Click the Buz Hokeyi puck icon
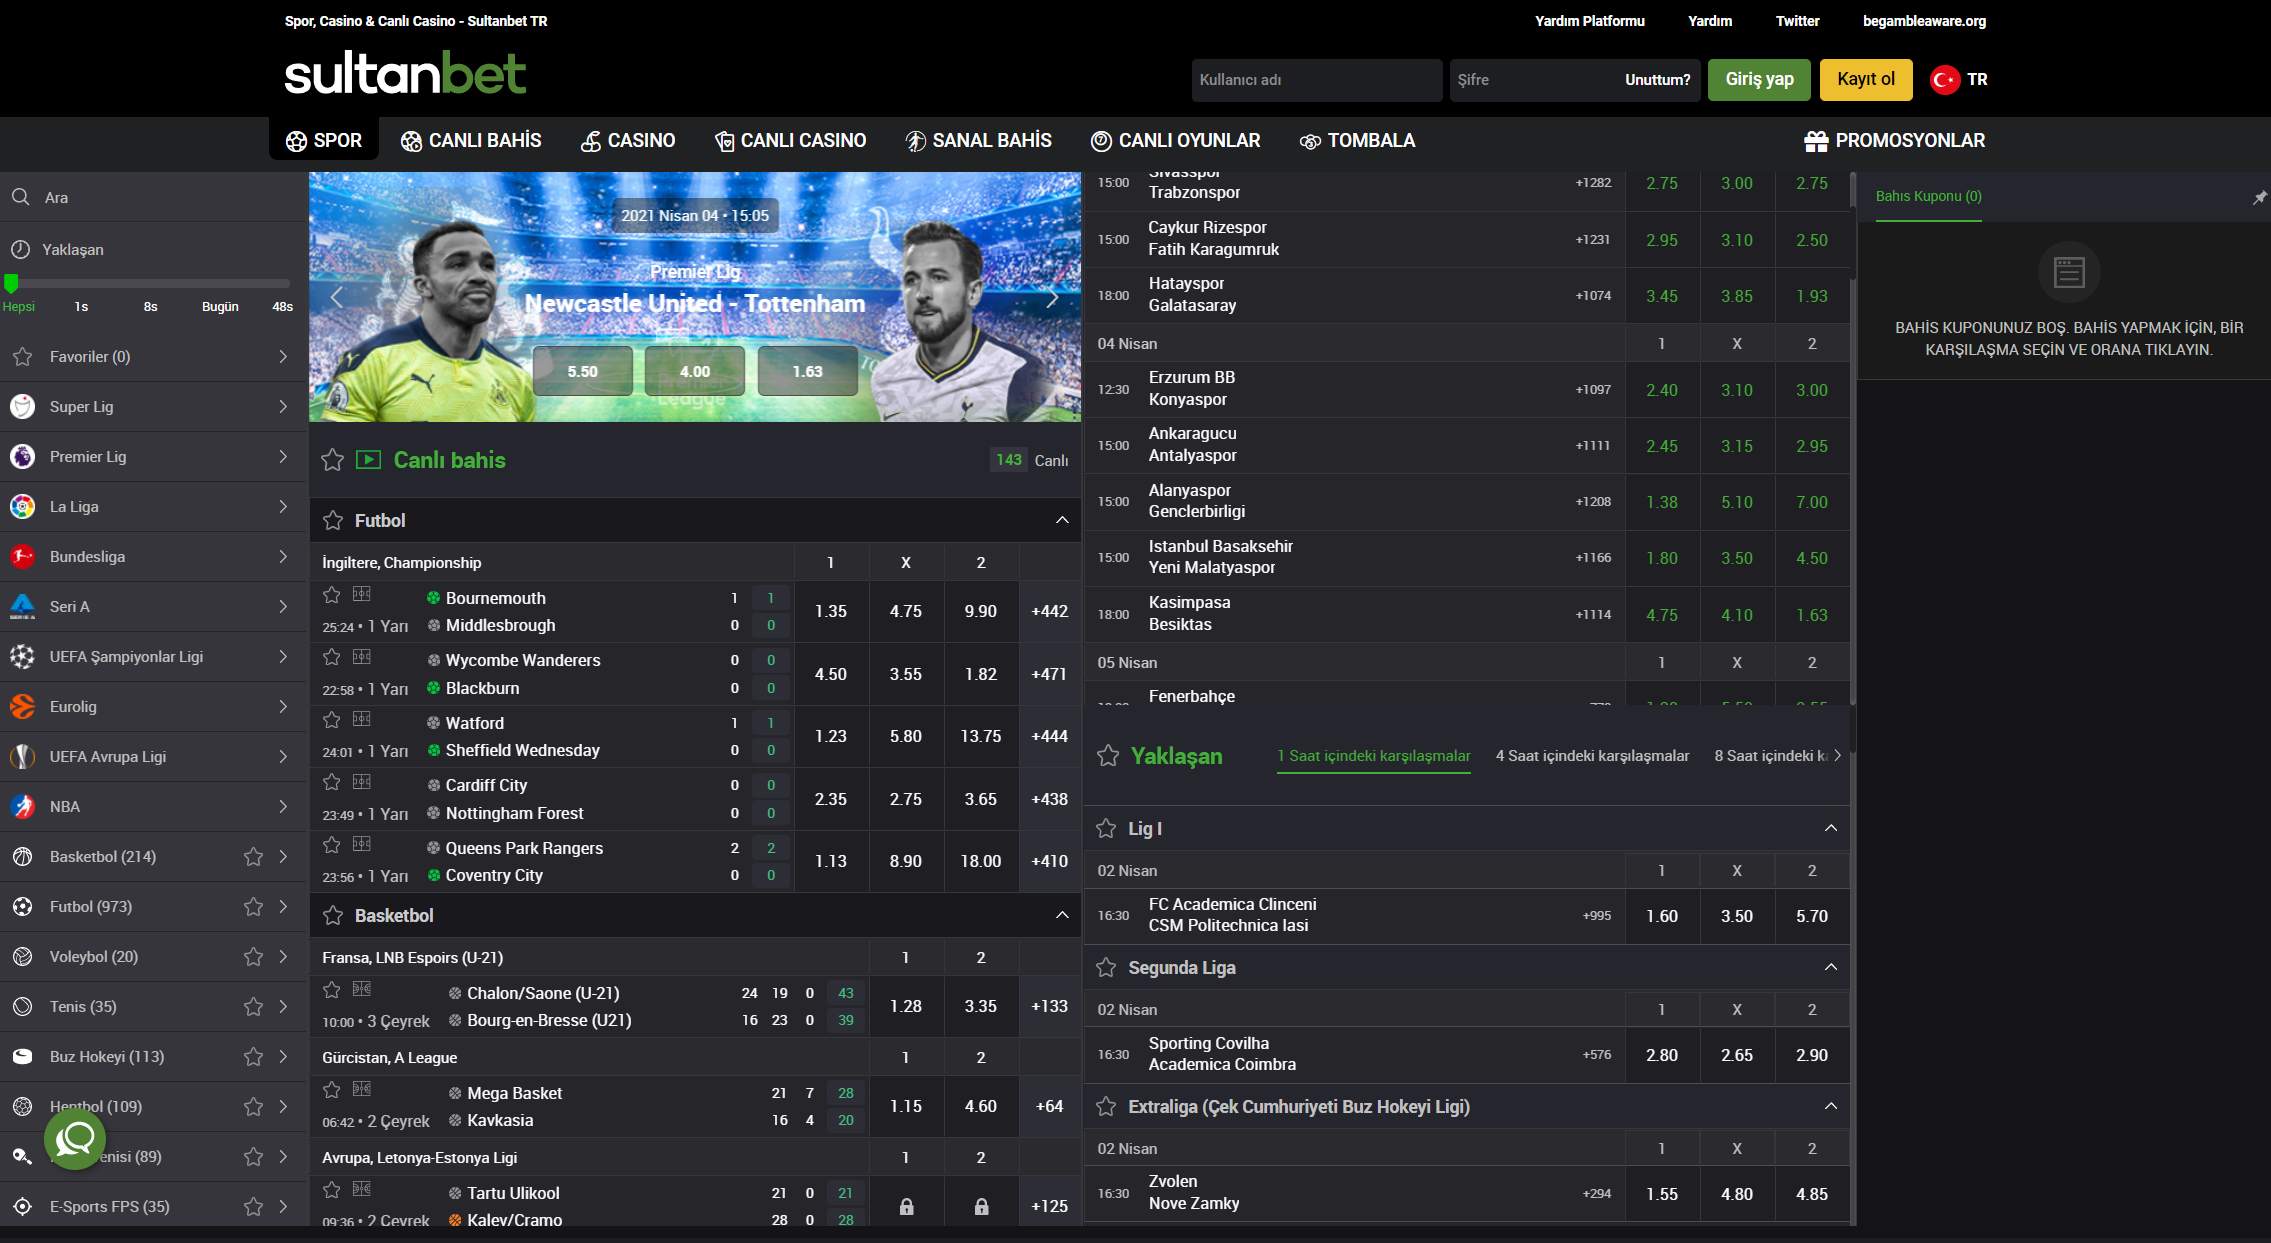Image resolution: width=2271 pixels, height=1243 pixels. (22, 1056)
